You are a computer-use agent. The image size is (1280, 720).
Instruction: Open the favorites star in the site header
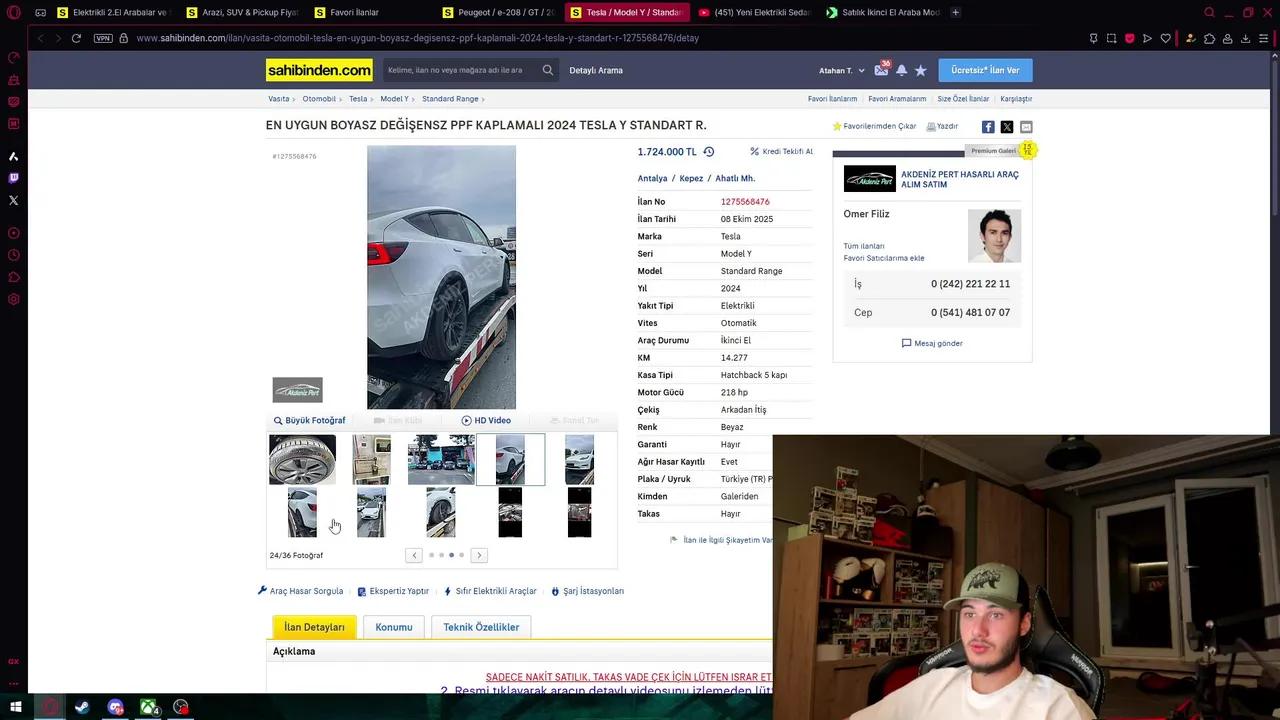coord(920,70)
